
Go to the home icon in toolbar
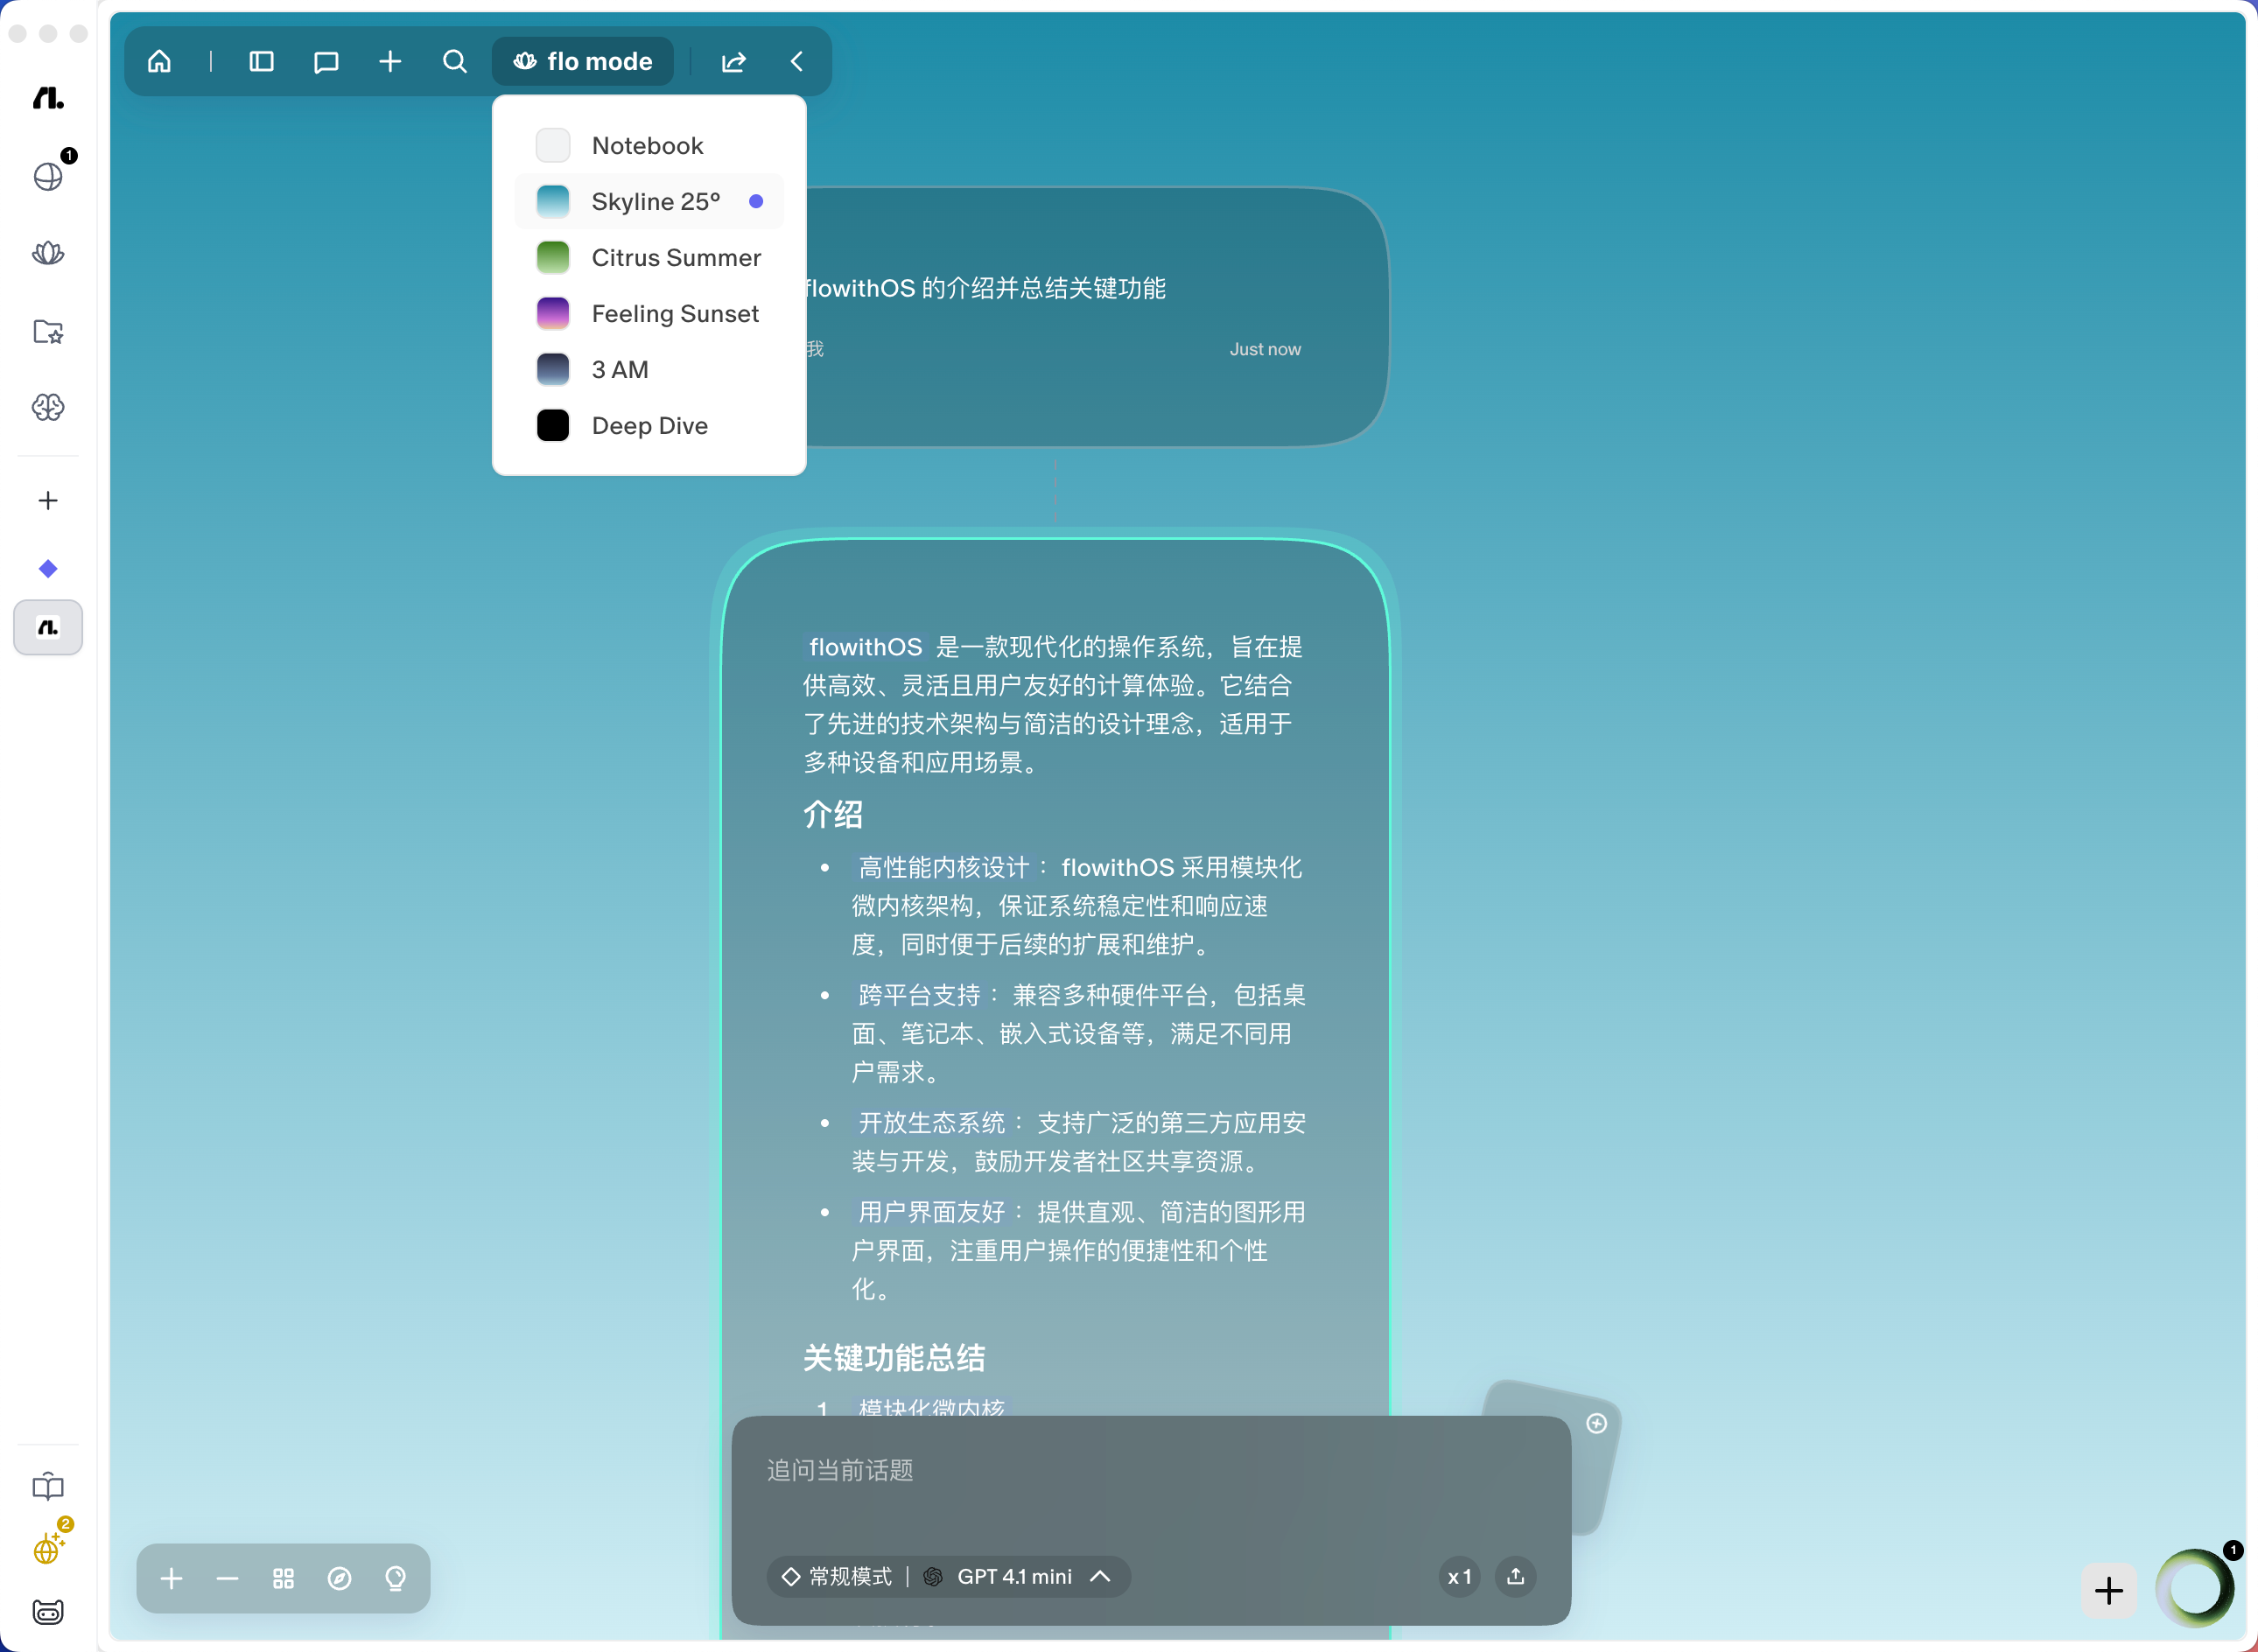pyautogui.click(x=159, y=62)
